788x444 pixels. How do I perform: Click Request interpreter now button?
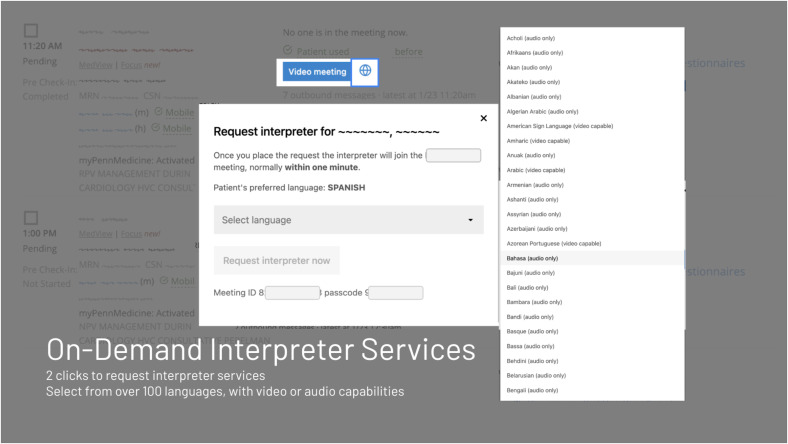pos(276,260)
